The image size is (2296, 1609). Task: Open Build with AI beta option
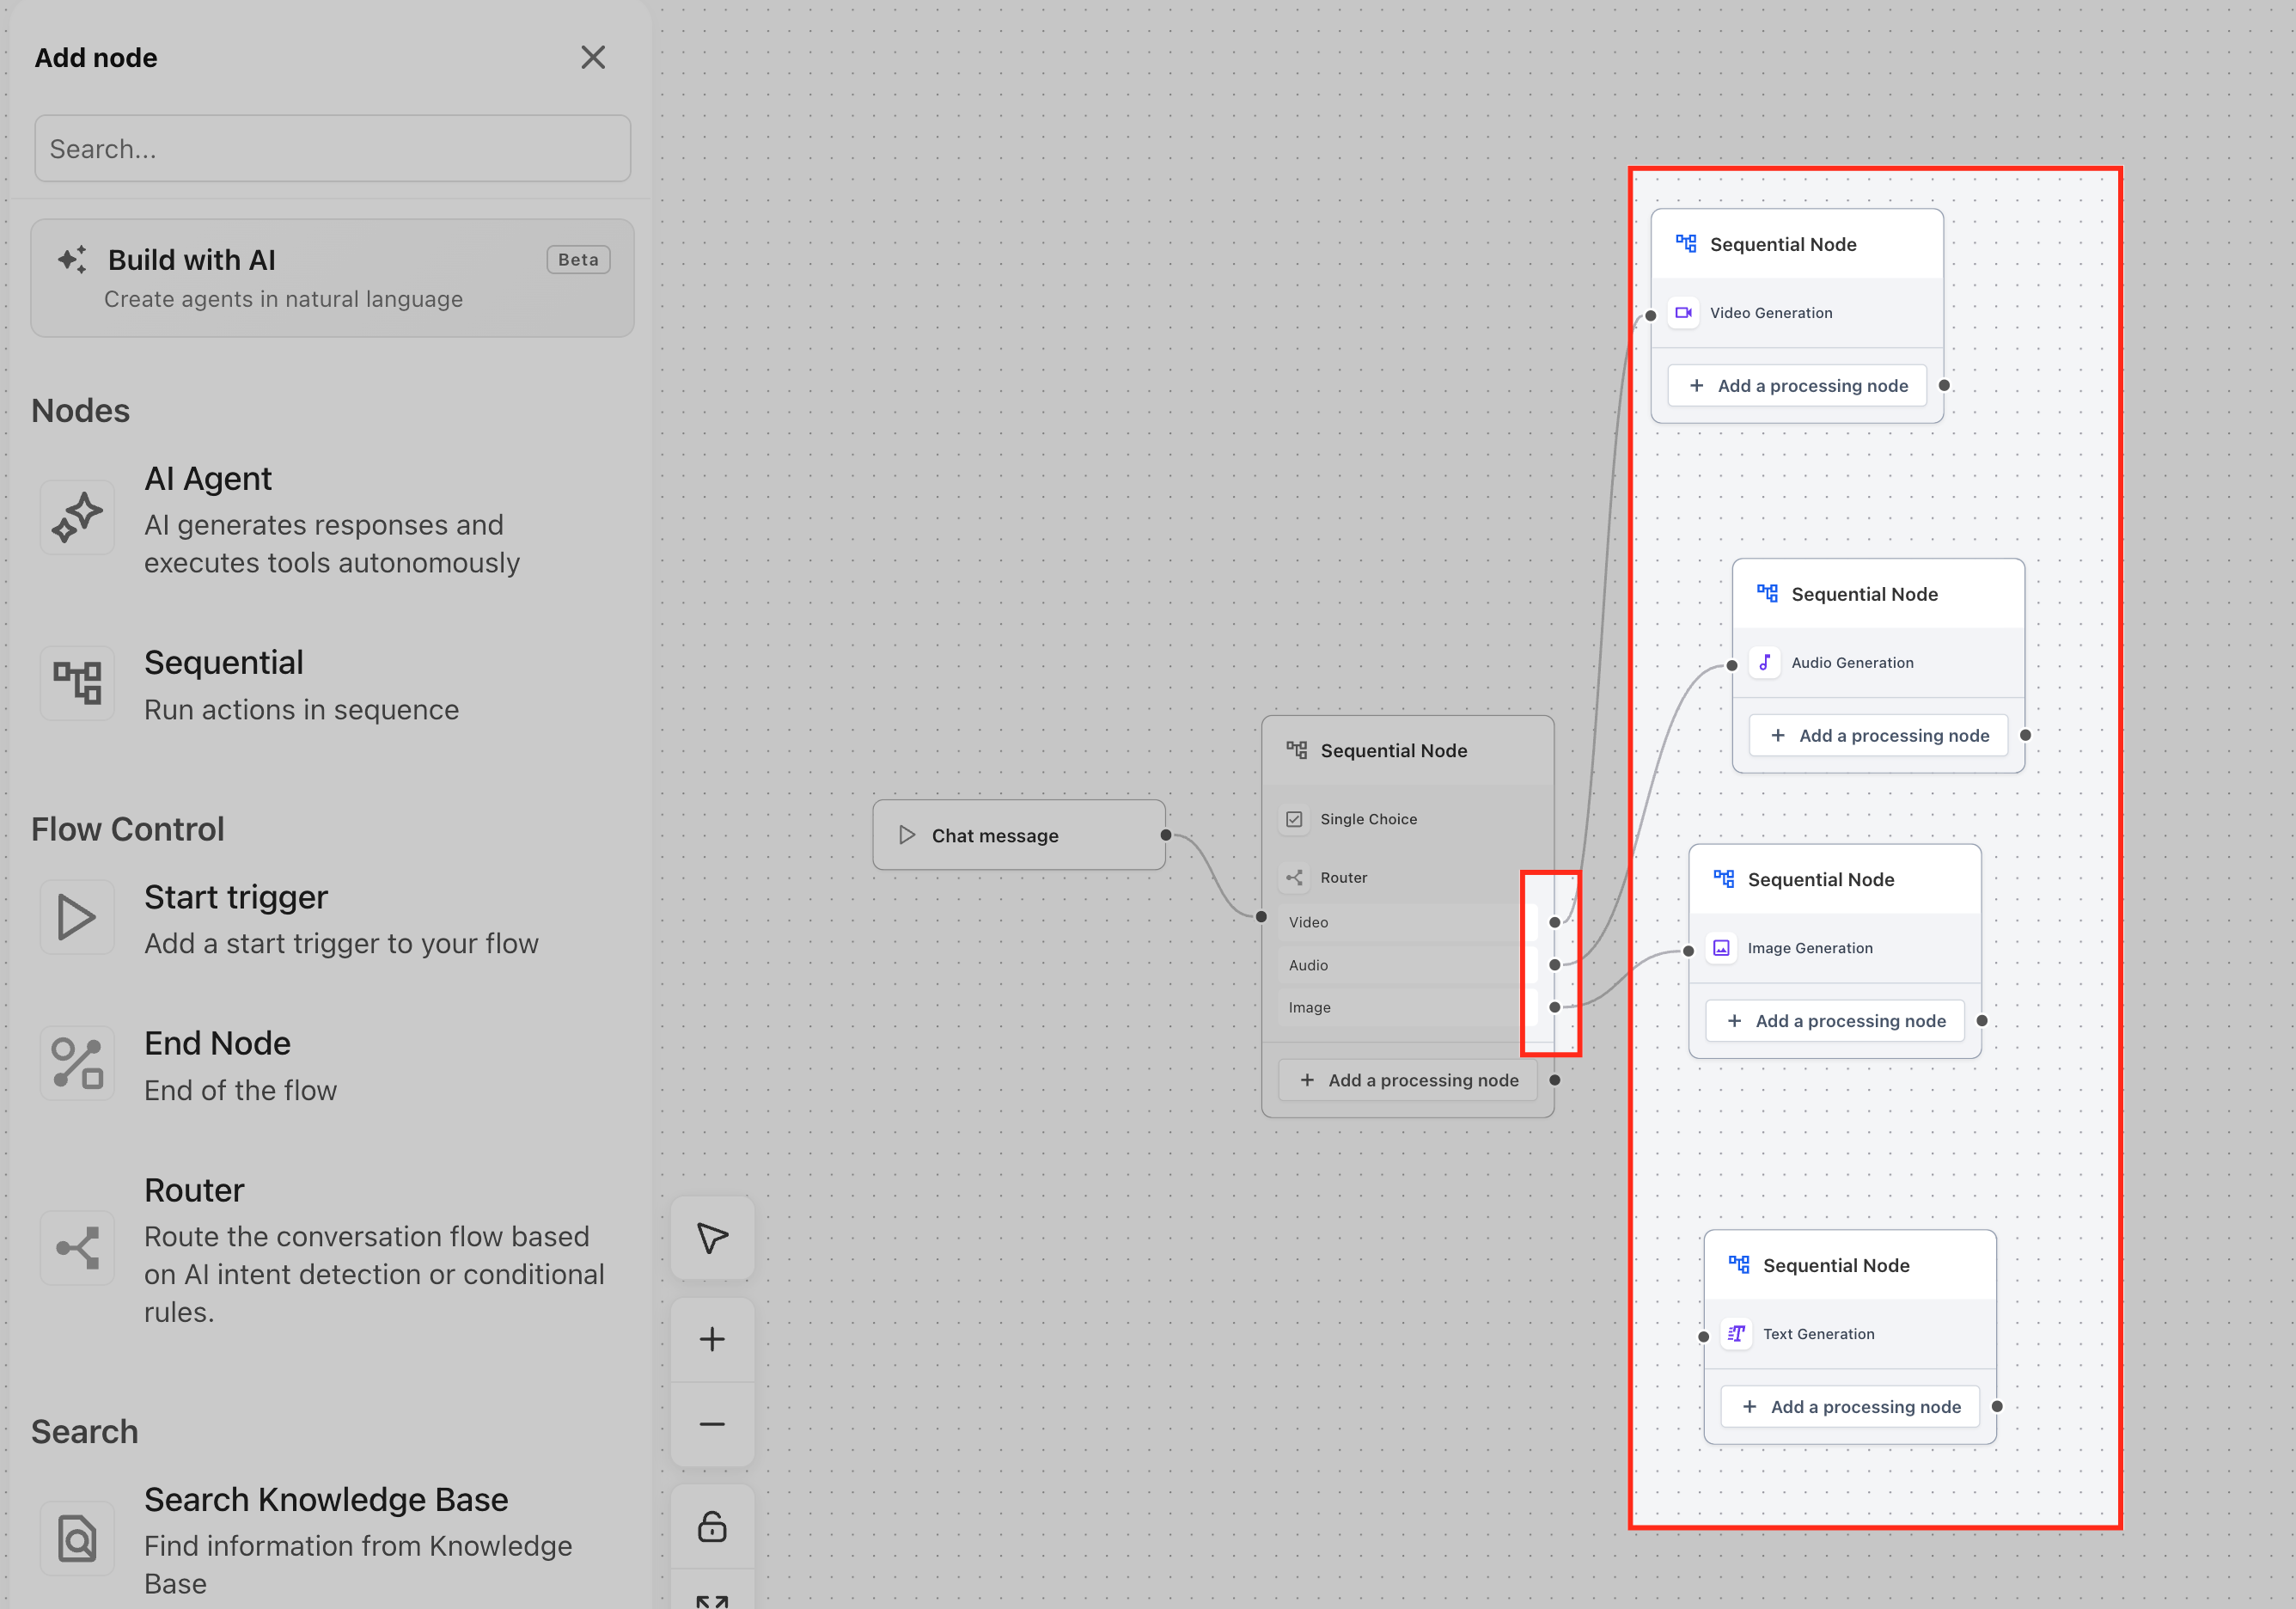(332, 278)
